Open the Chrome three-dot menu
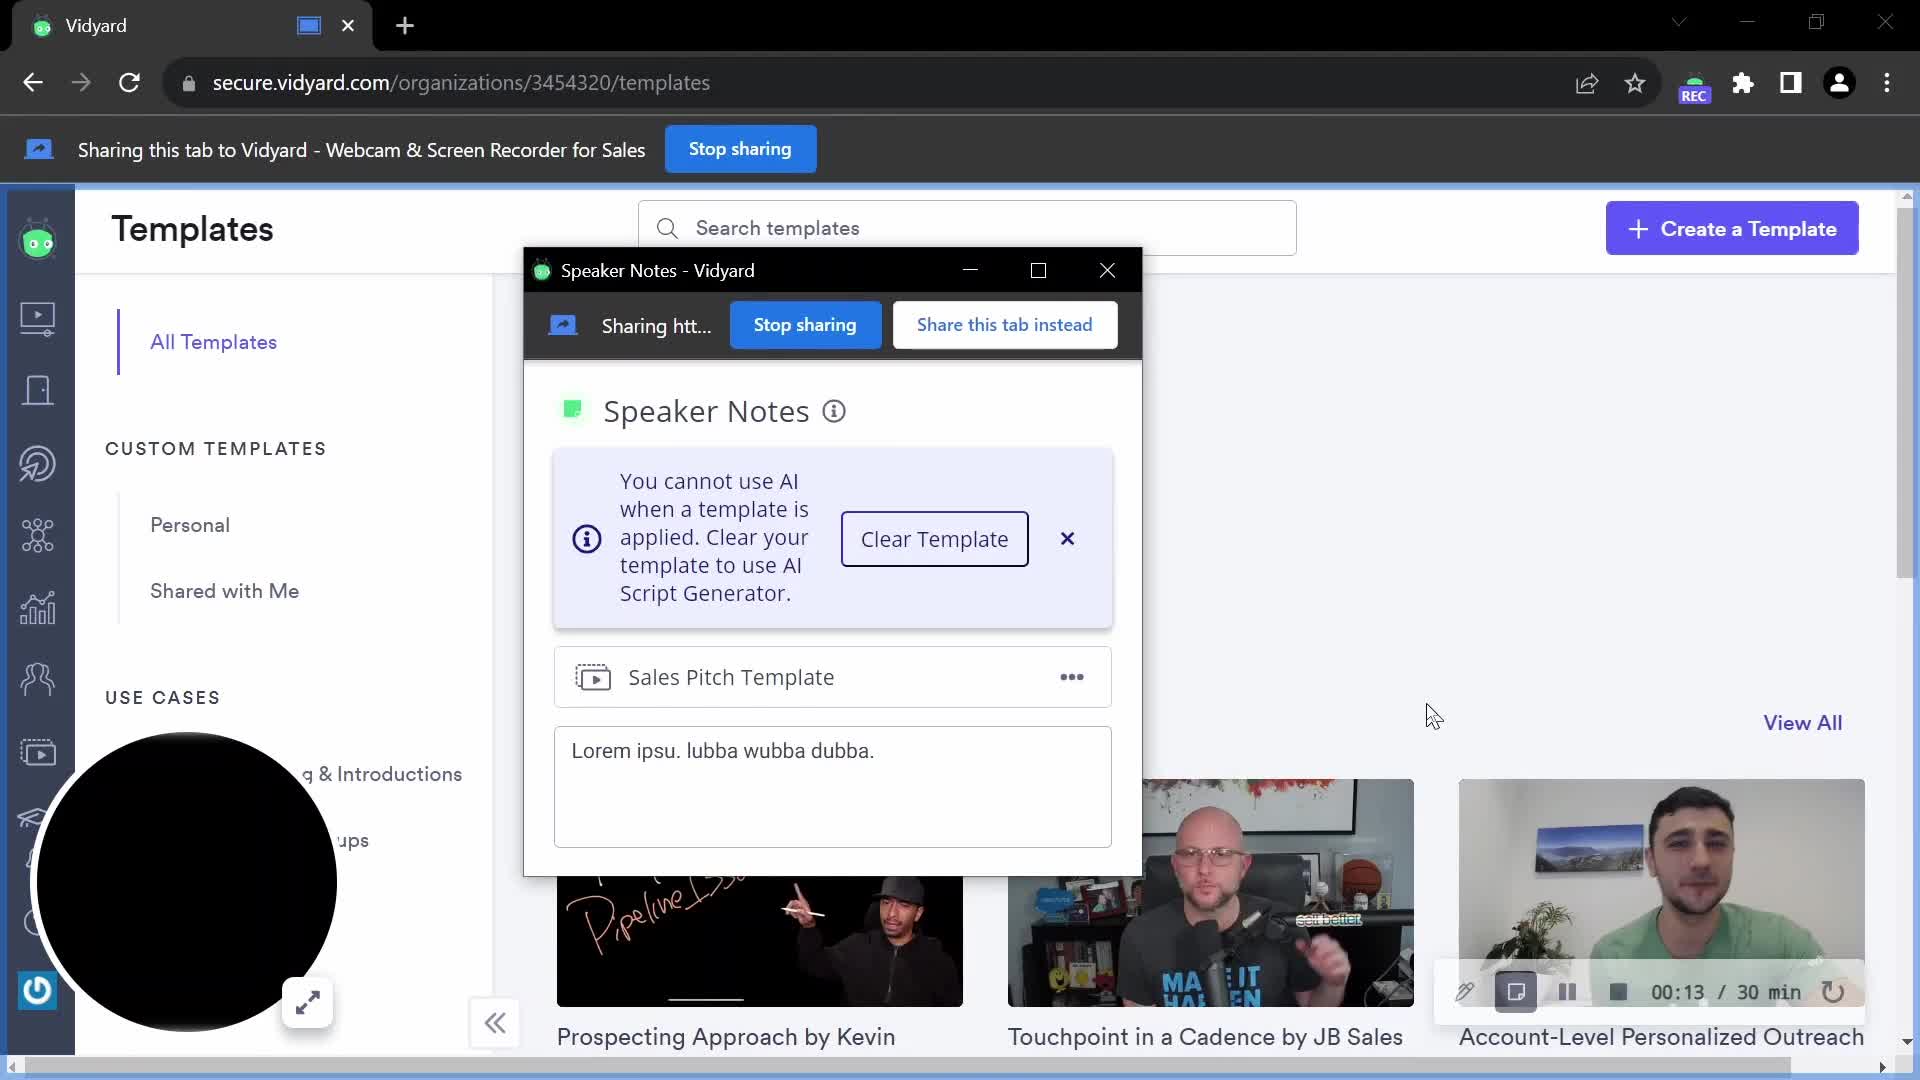Image resolution: width=1920 pixels, height=1080 pixels. point(1887,83)
